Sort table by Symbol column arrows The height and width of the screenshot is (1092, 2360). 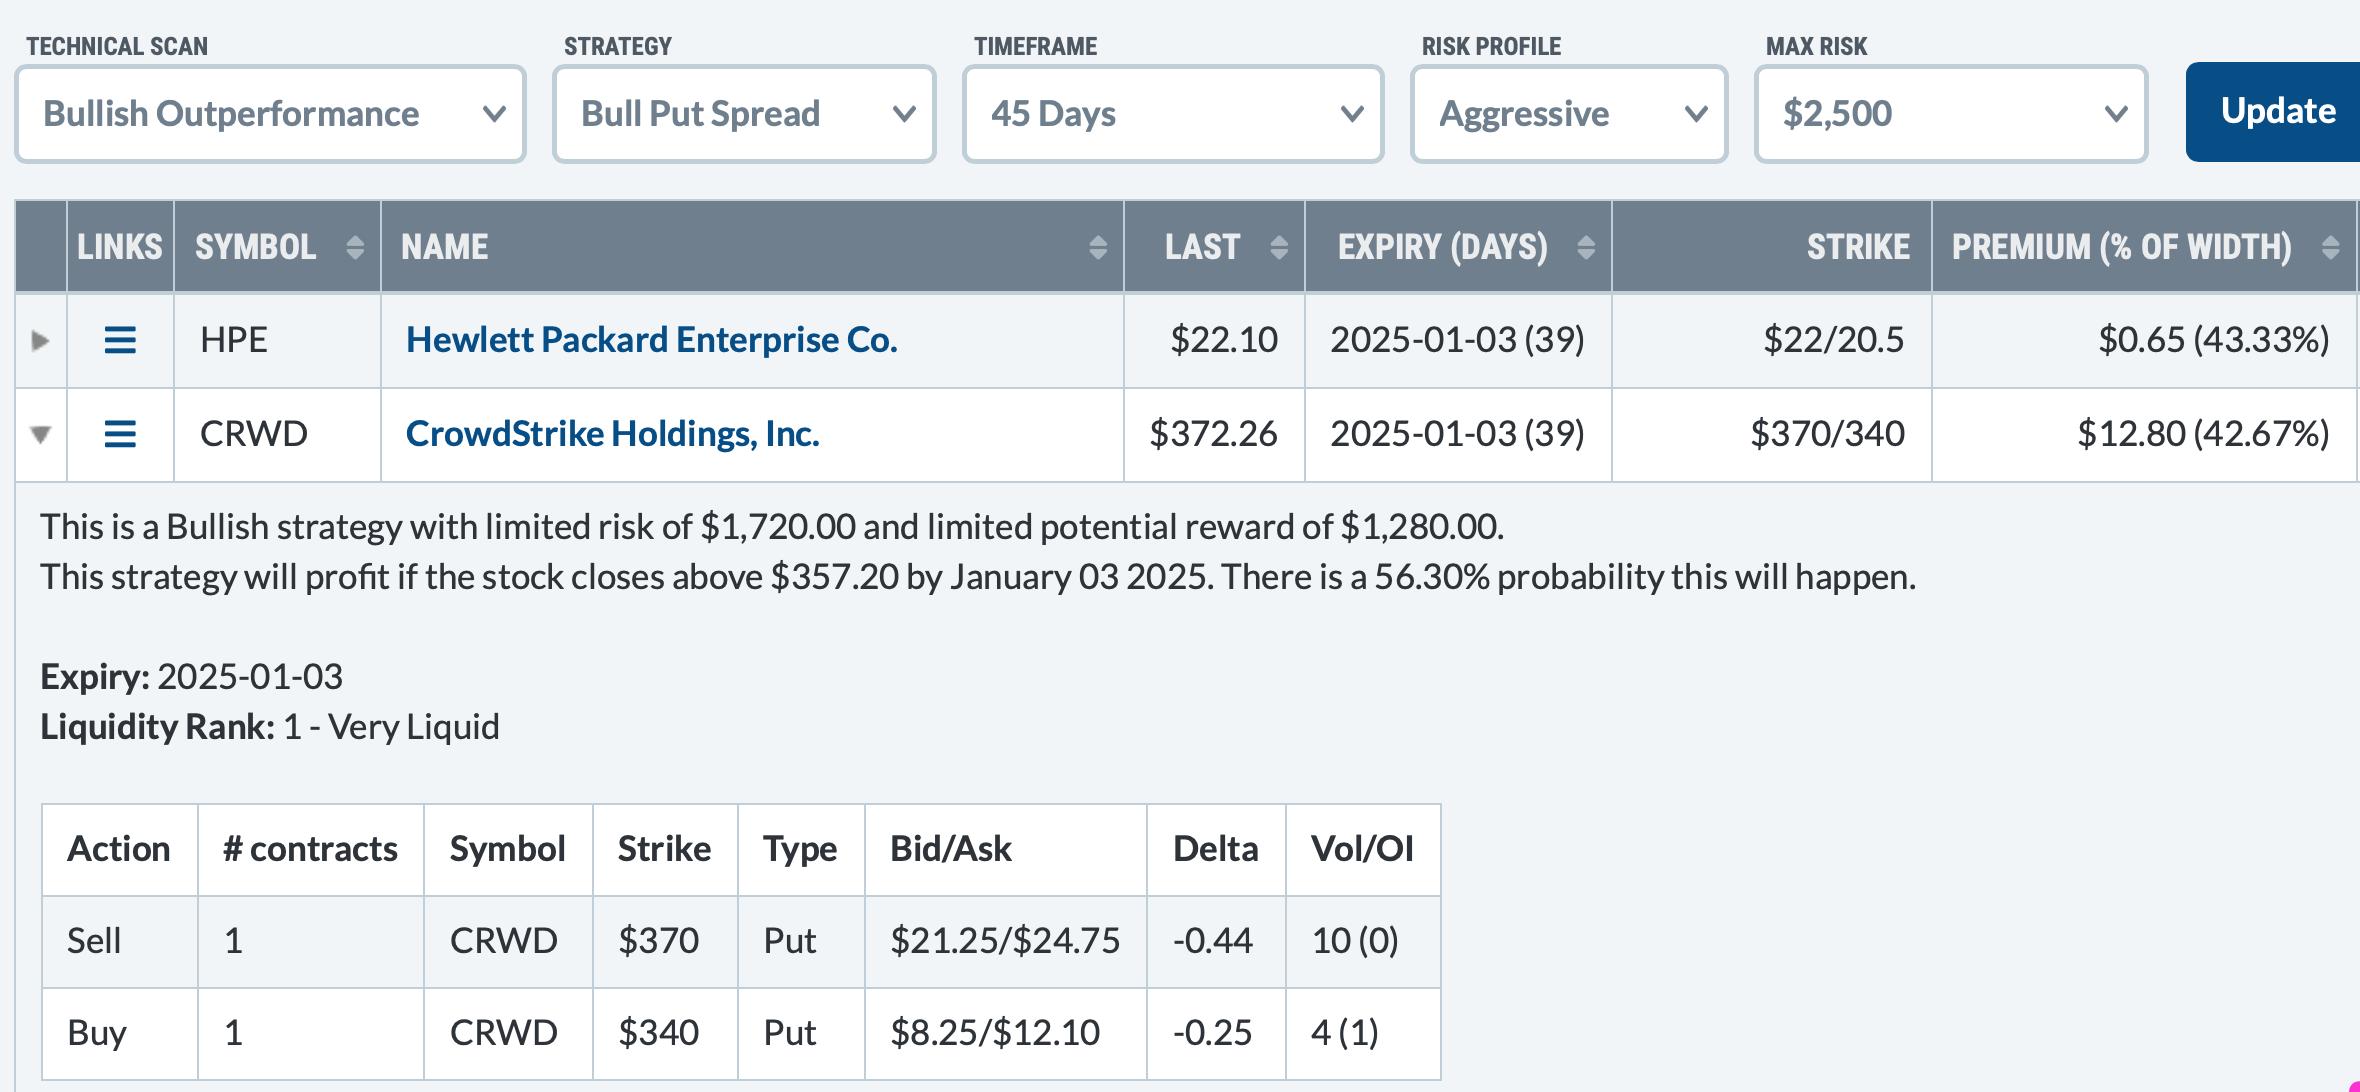[354, 247]
